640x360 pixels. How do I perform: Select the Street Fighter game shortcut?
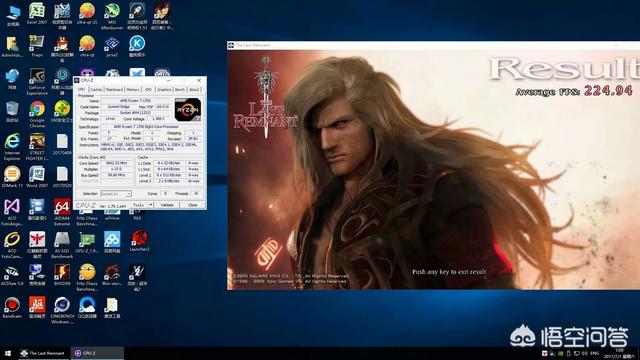[37, 147]
